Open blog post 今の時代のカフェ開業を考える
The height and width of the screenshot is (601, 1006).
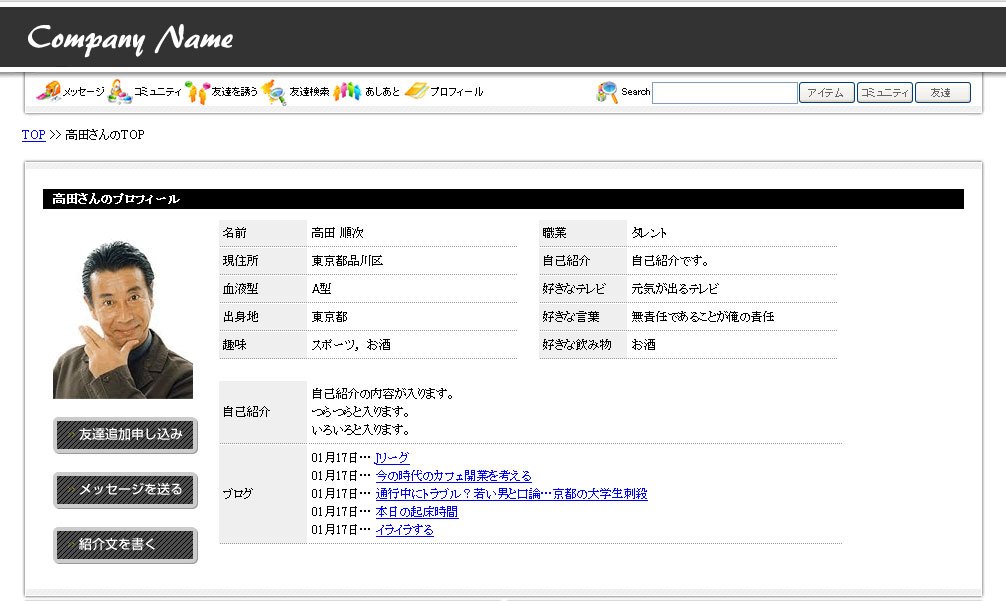tap(453, 476)
